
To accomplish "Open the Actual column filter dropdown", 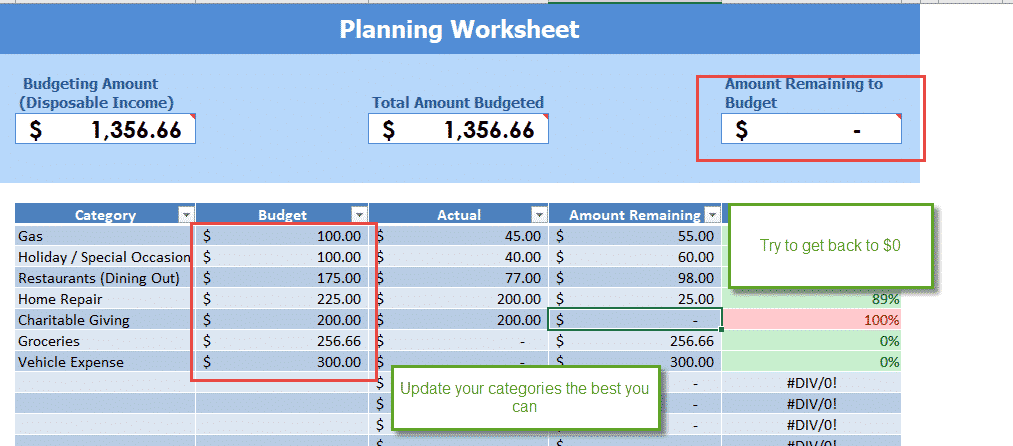I will 538,214.
